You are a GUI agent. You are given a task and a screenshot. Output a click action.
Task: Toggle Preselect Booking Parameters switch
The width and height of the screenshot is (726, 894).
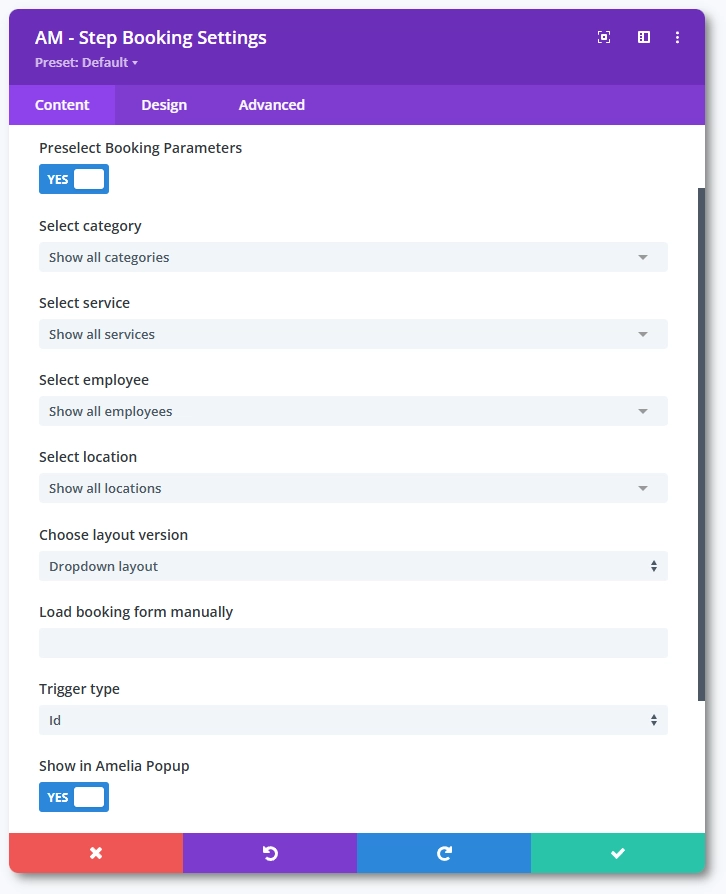[x=74, y=179]
